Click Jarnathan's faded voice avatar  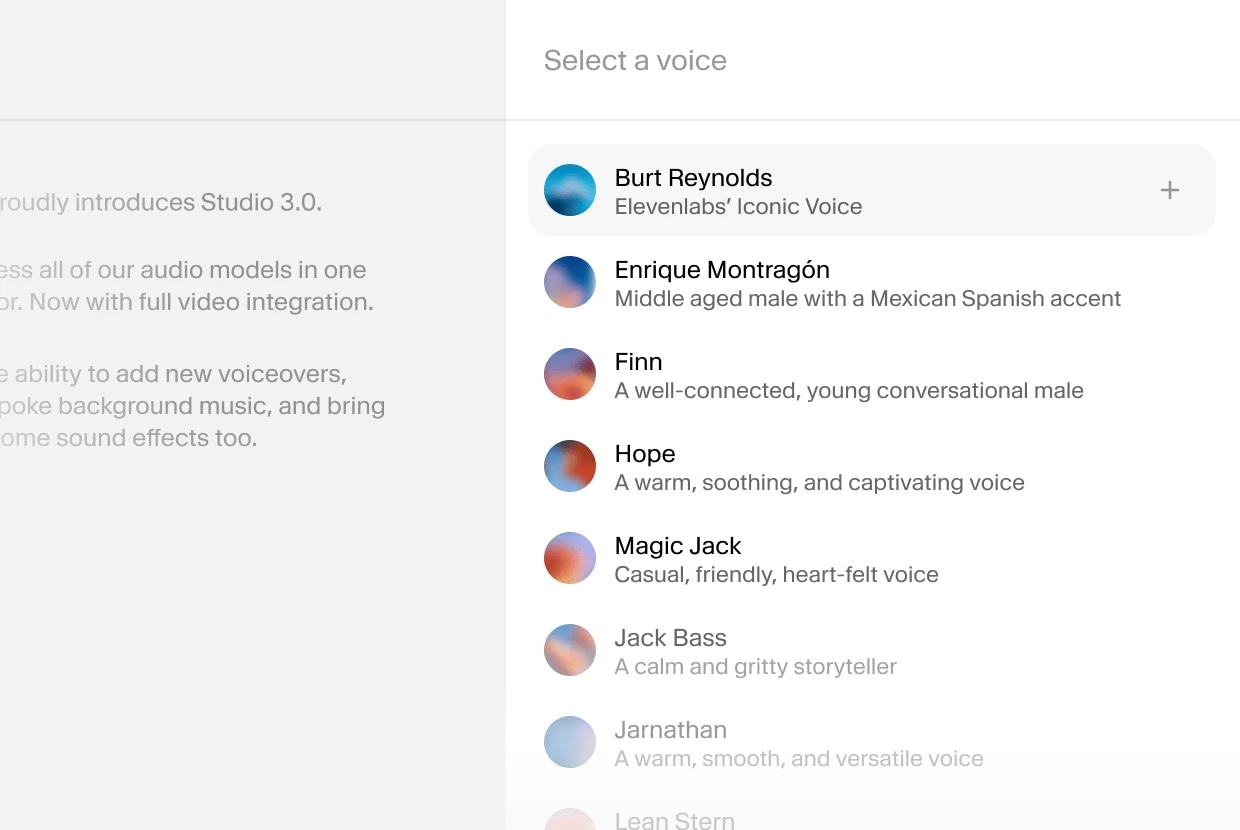[570, 742]
